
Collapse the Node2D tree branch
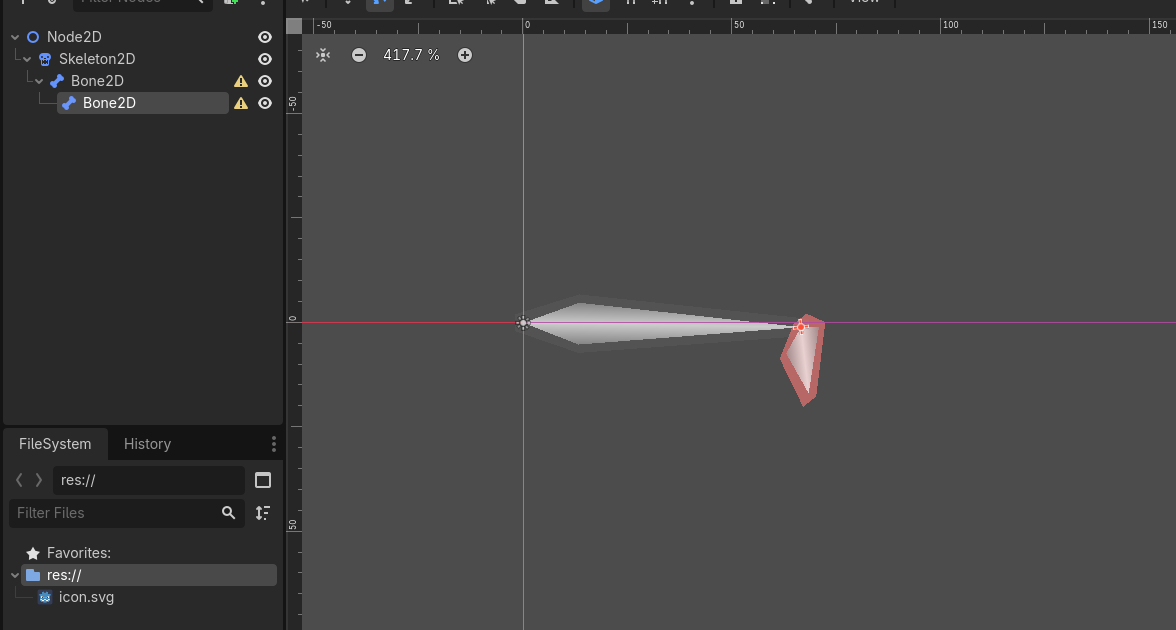15,37
